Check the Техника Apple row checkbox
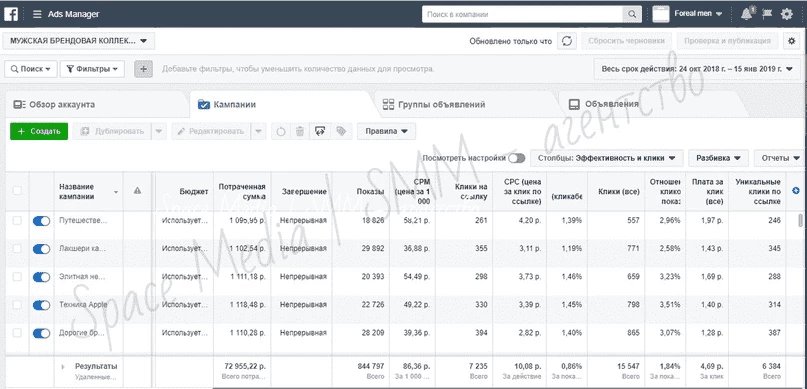 (x=17, y=305)
